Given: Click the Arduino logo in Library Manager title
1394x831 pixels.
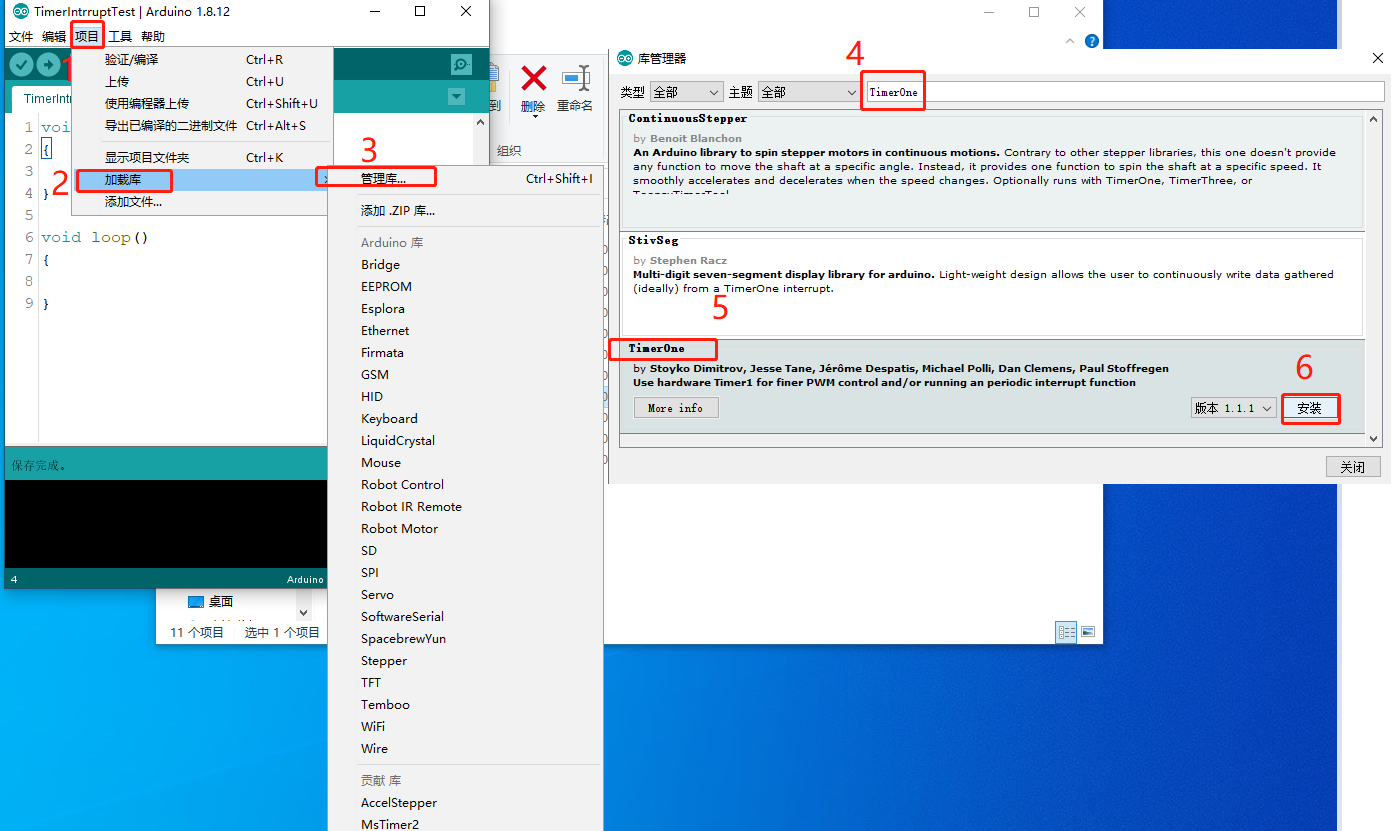Looking at the screenshot, I should [x=626, y=58].
